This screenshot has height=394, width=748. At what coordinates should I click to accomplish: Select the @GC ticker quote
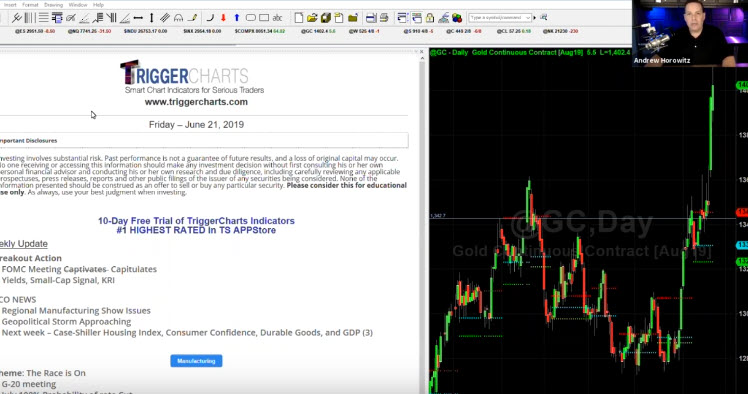[x=318, y=31]
